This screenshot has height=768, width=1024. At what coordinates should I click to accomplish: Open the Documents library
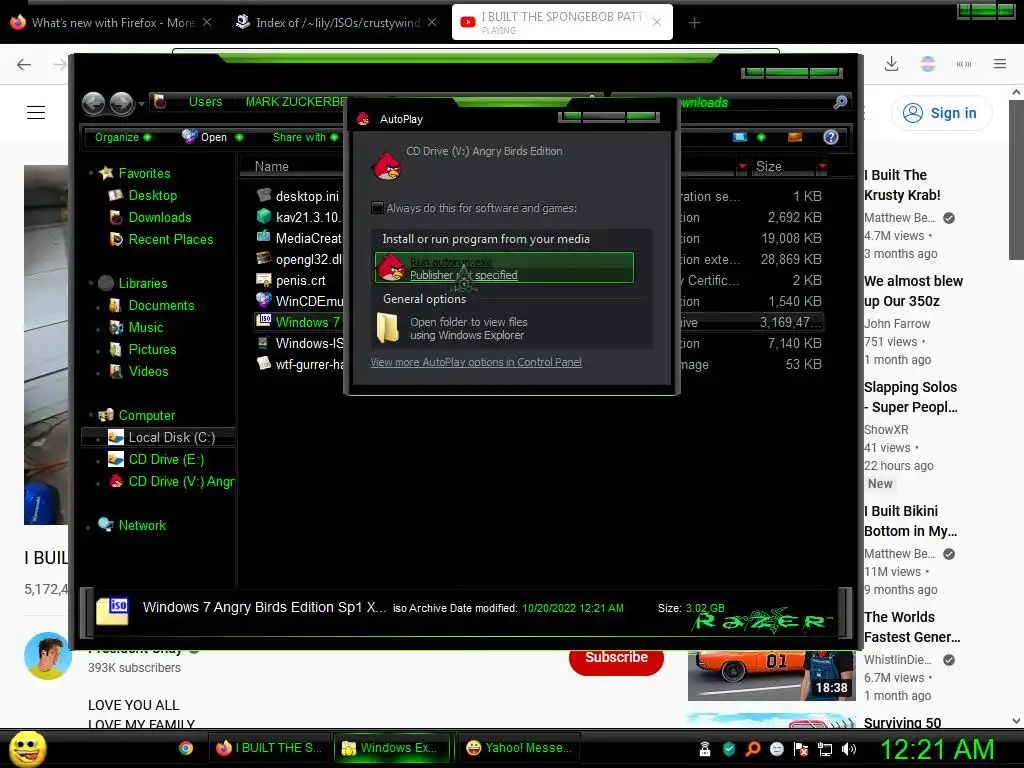point(161,306)
